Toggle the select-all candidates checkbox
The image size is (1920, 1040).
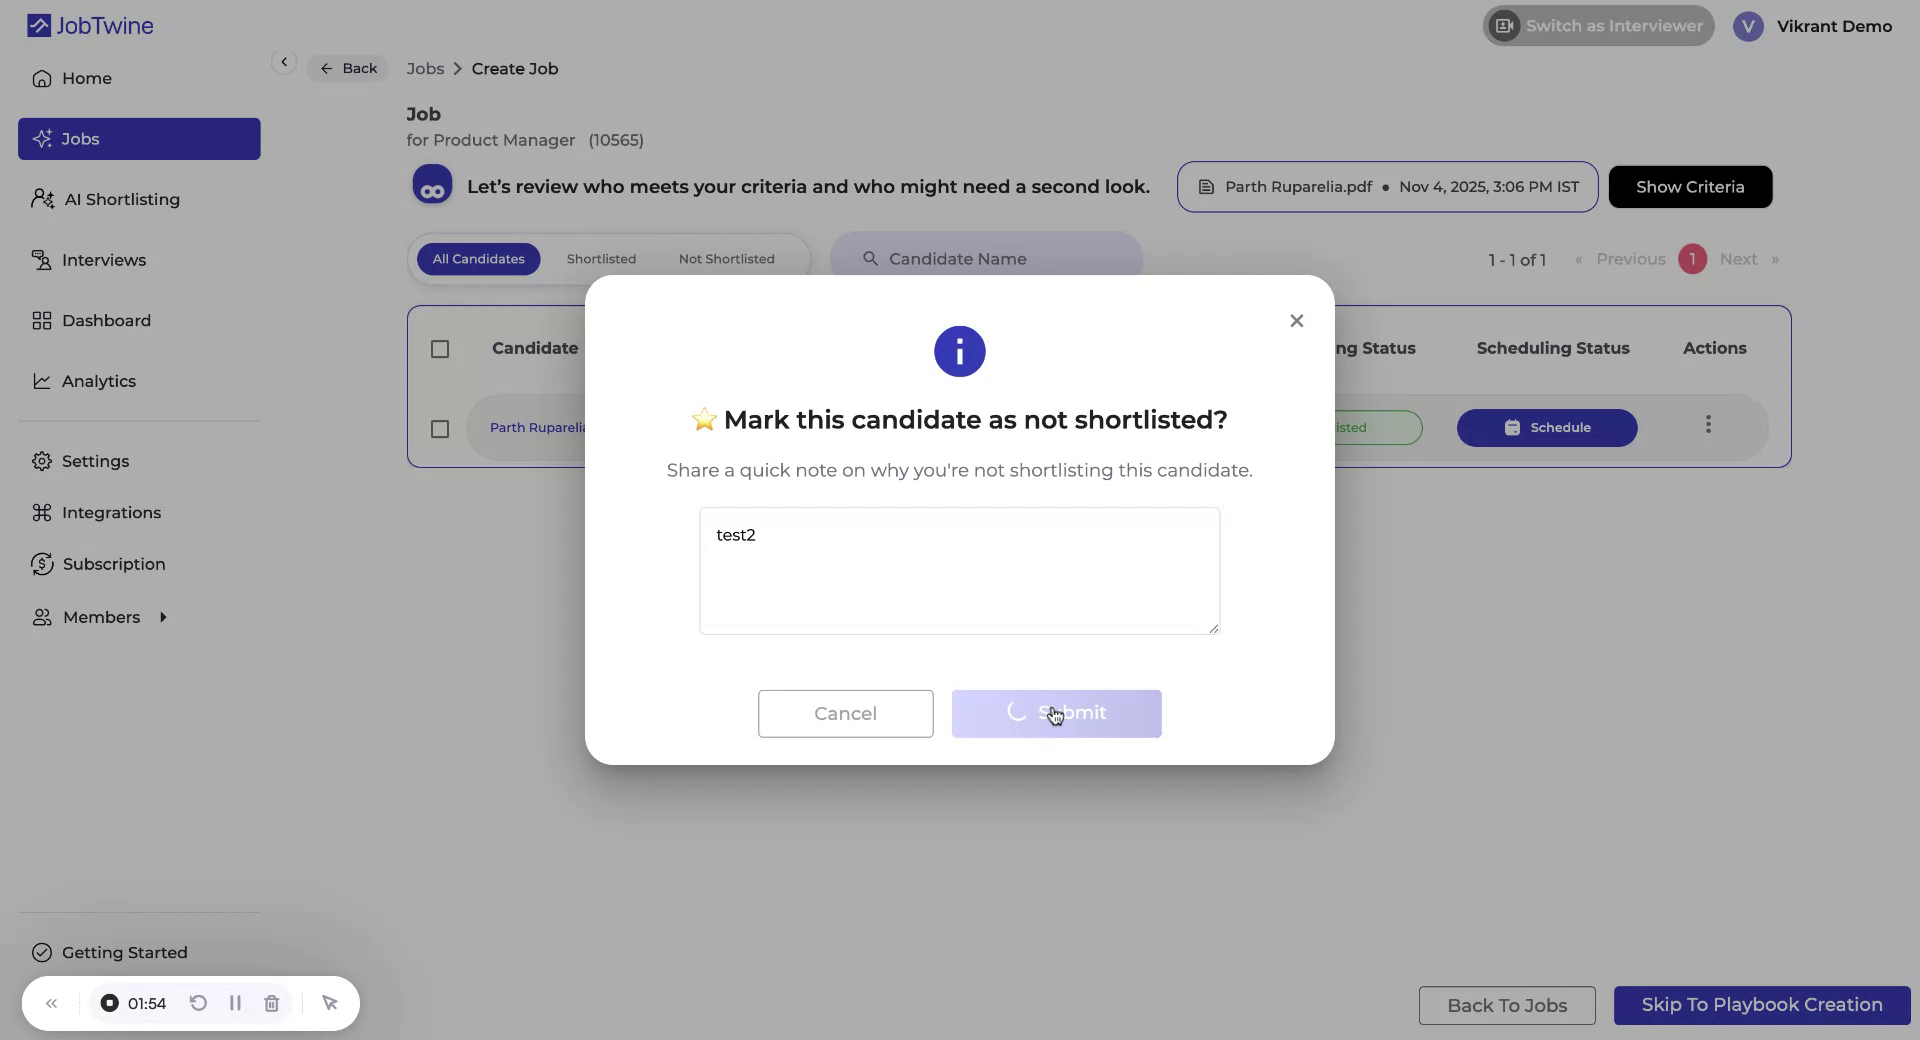[x=440, y=349]
